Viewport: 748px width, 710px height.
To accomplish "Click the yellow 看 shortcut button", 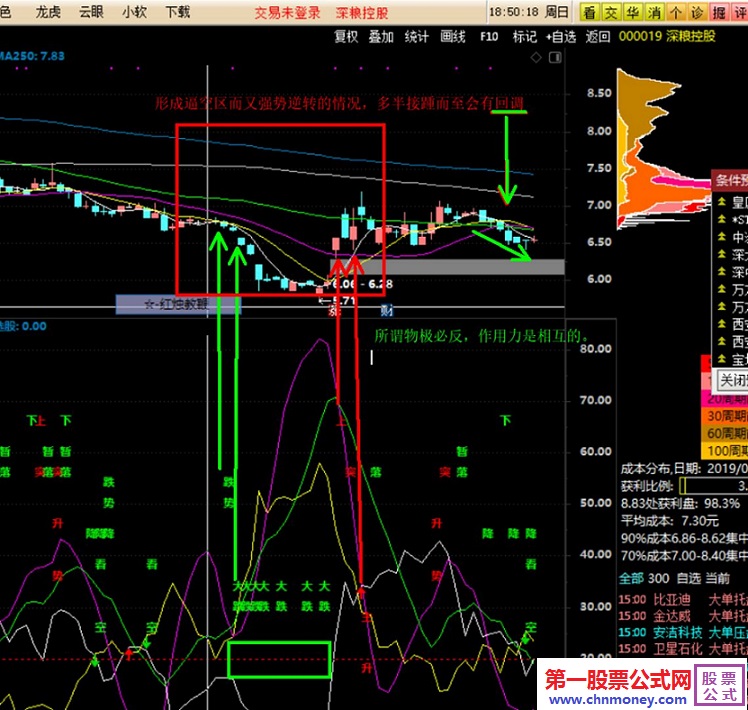I will 590,12.
